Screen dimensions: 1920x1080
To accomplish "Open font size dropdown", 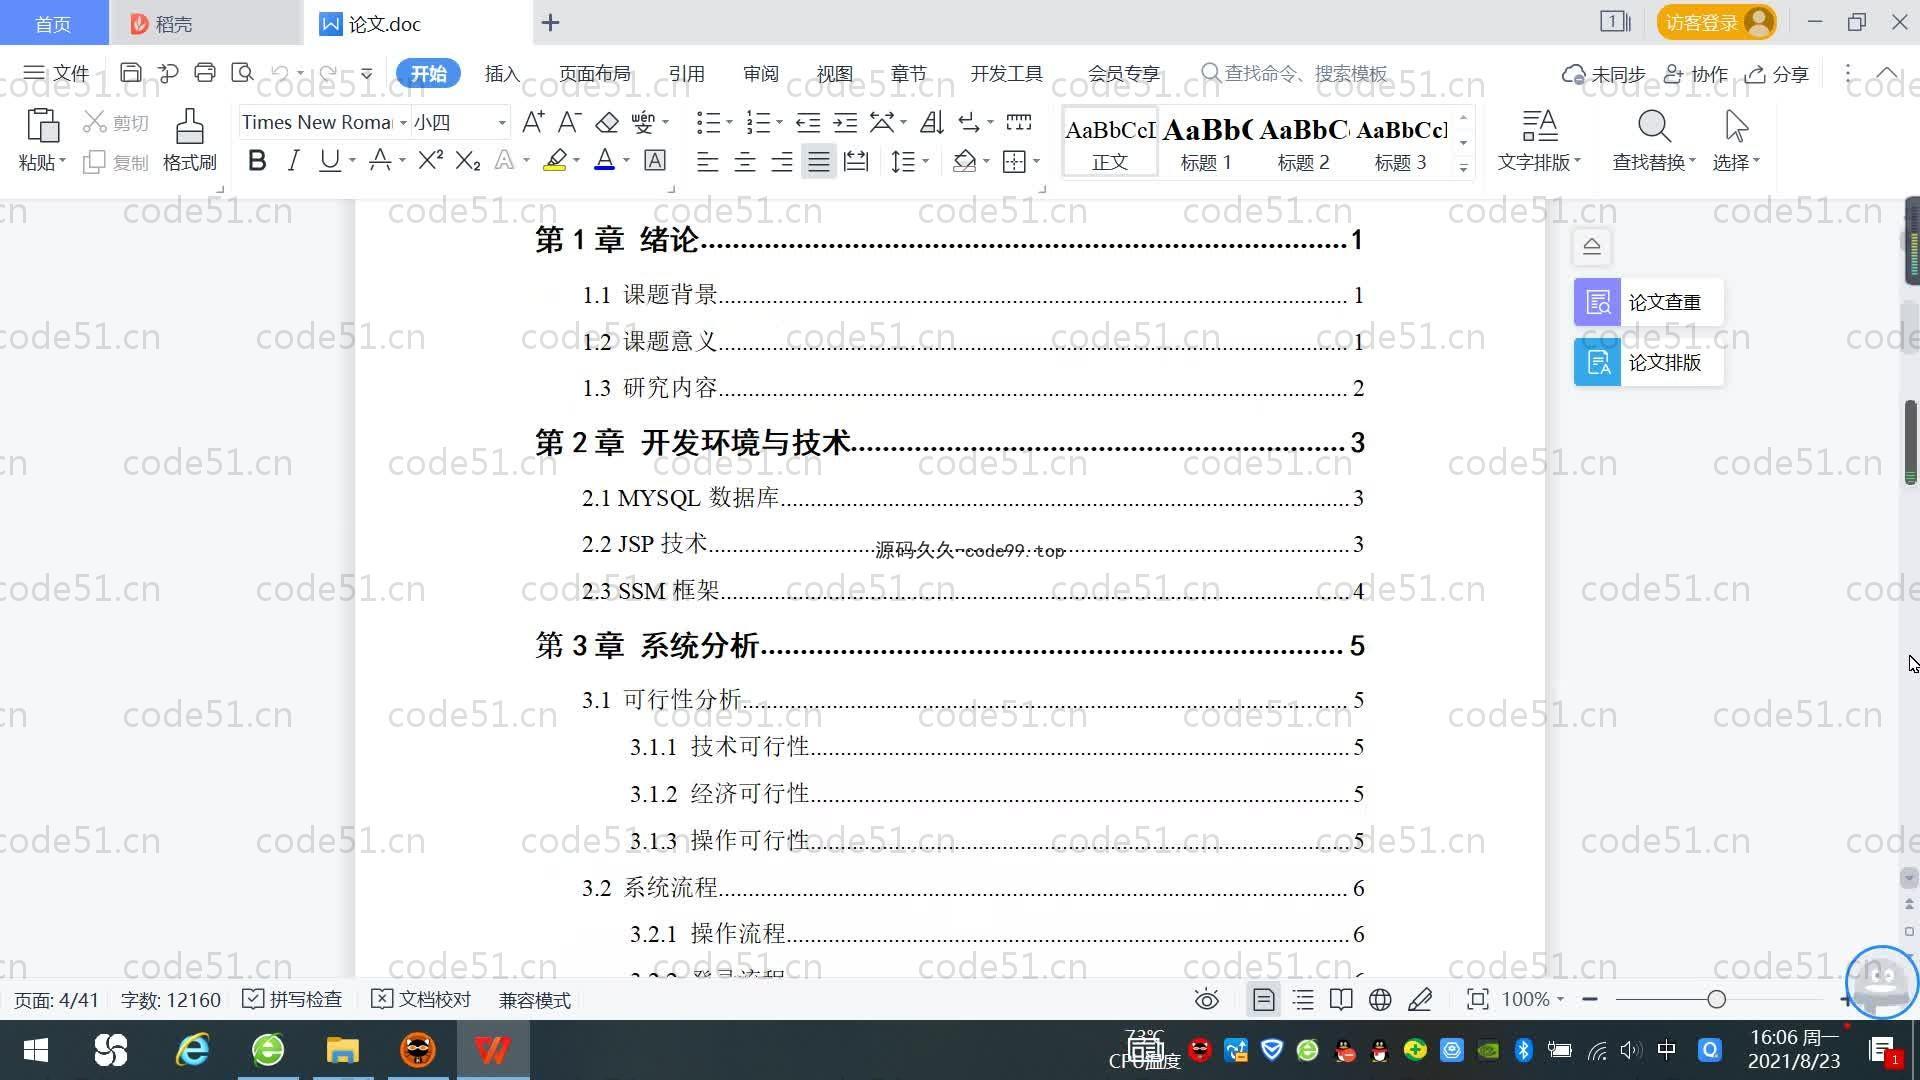I will coord(502,123).
